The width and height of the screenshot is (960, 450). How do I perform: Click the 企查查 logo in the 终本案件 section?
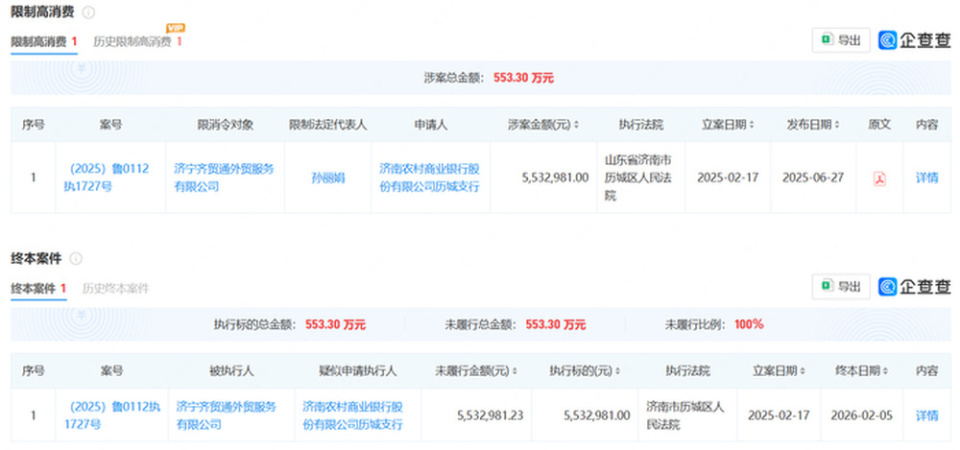[915, 286]
